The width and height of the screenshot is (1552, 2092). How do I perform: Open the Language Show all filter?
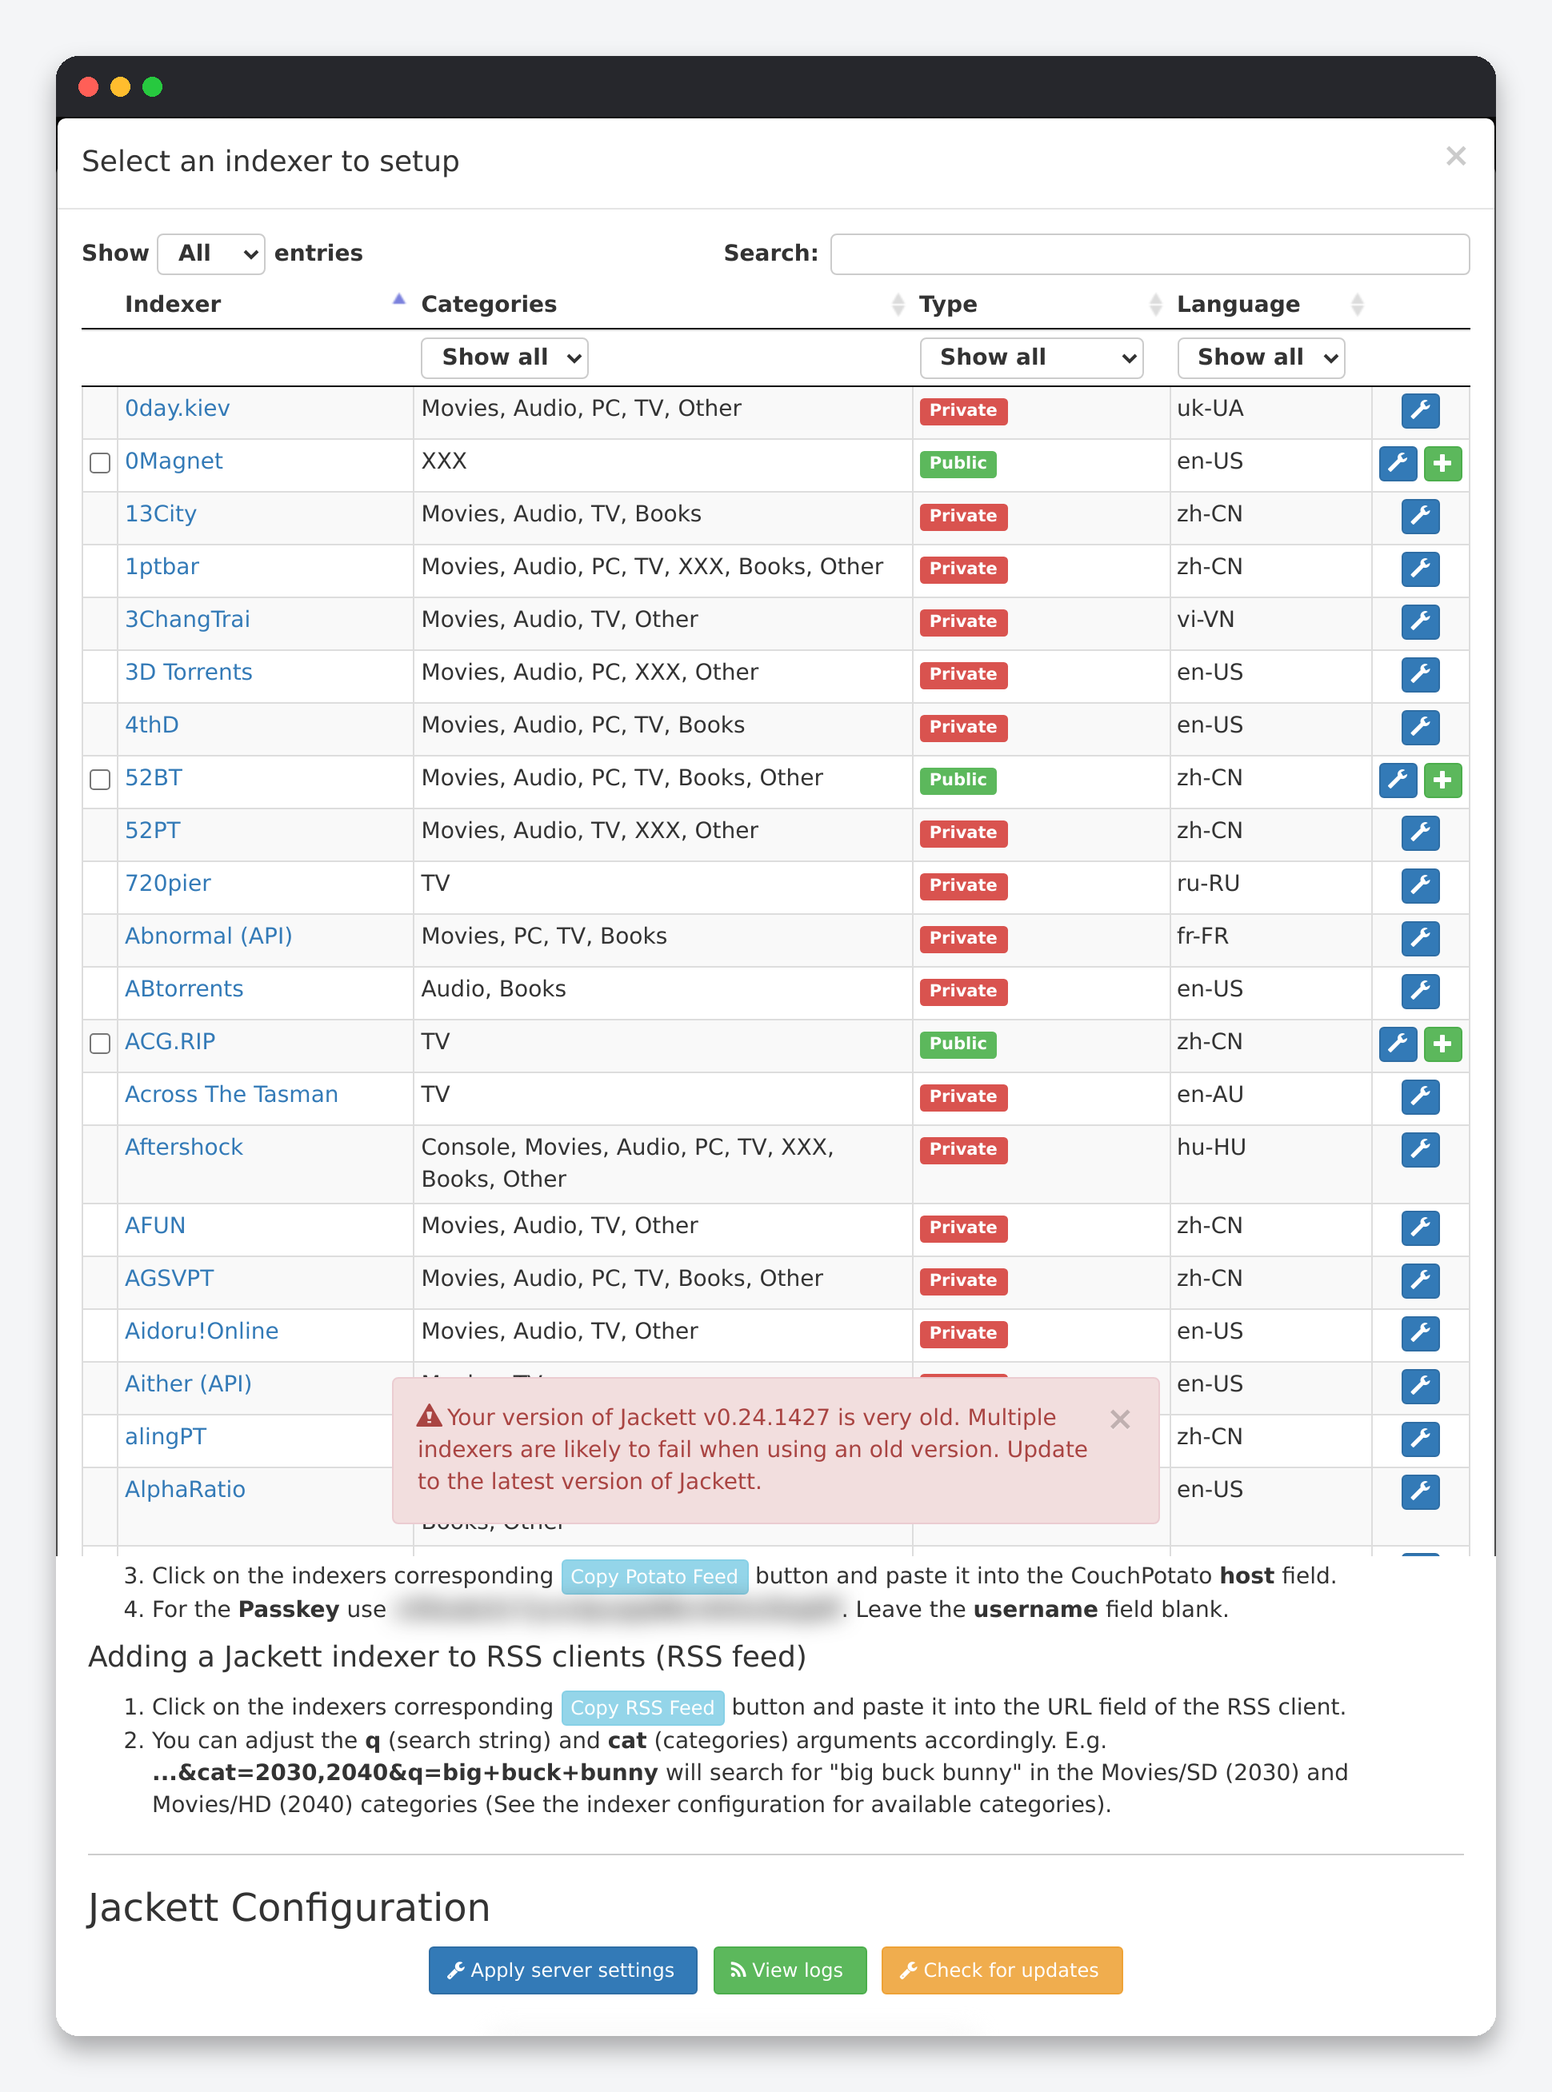pyautogui.click(x=1261, y=358)
